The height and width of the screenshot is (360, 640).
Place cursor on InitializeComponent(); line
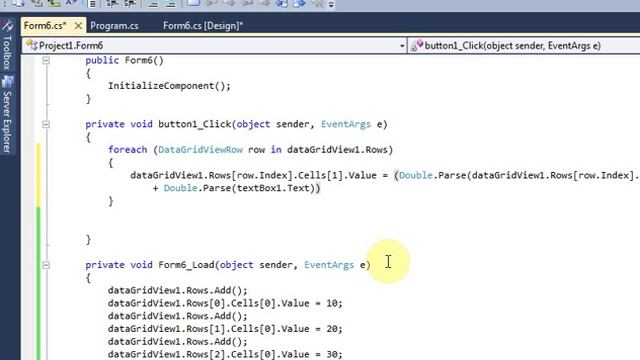[x=169, y=86]
